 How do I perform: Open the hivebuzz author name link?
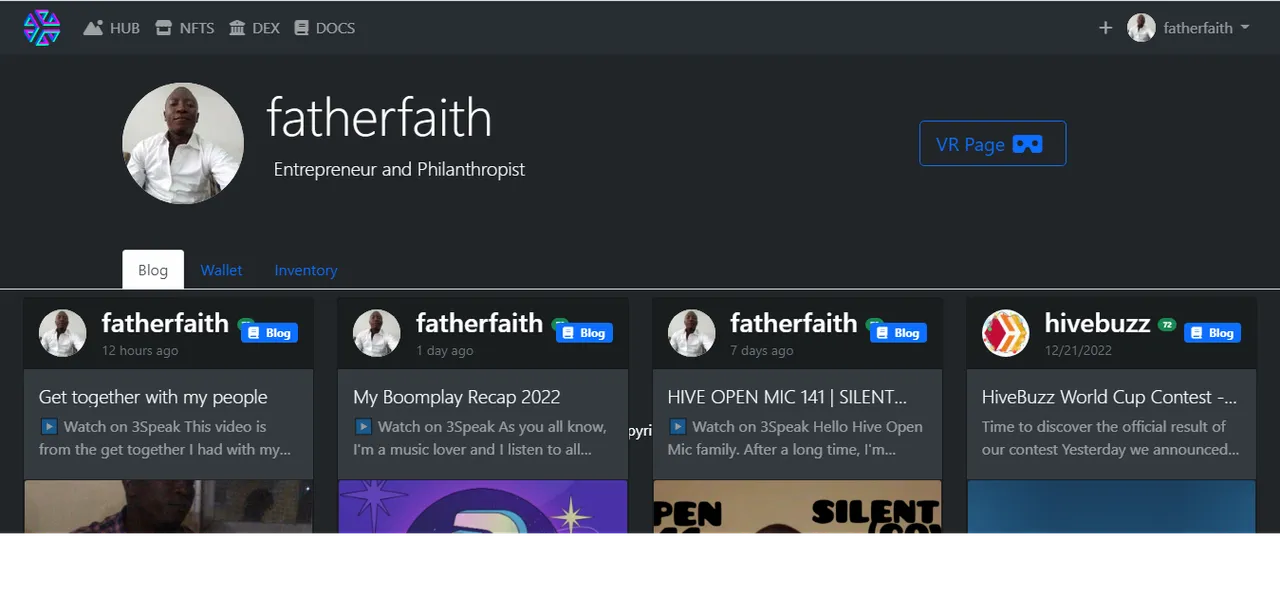(1097, 323)
